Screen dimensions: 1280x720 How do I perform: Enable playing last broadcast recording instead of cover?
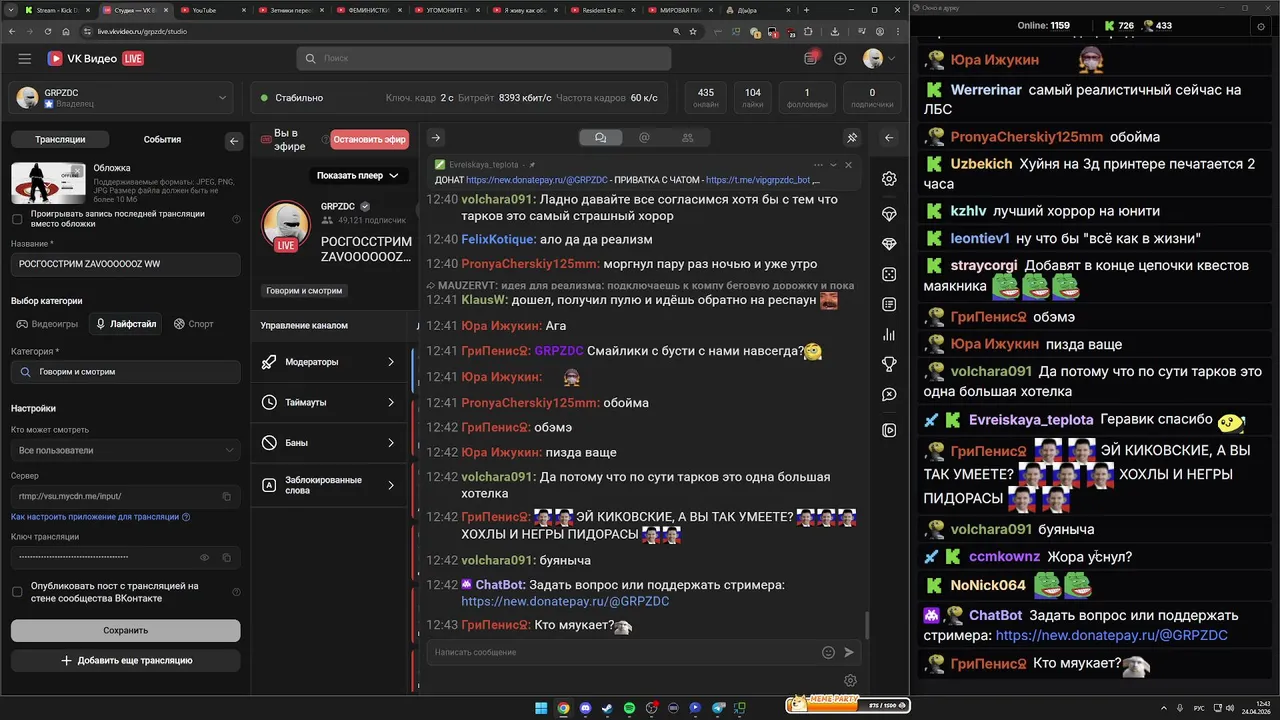click(x=17, y=219)
